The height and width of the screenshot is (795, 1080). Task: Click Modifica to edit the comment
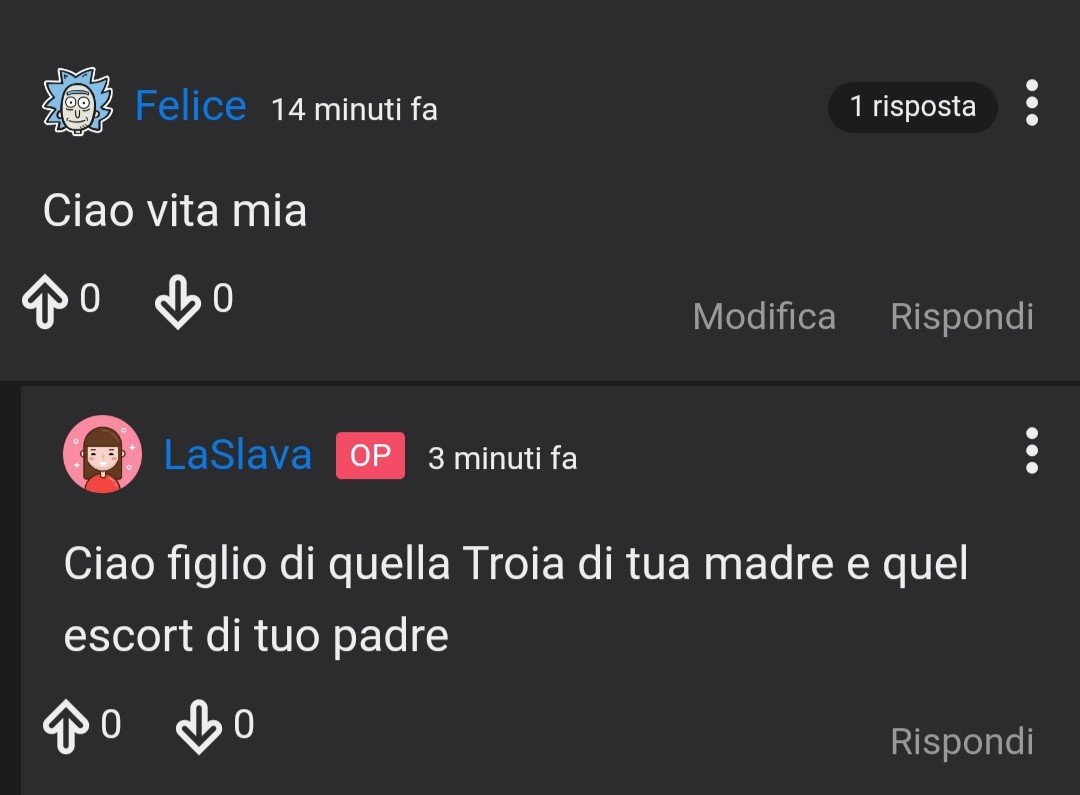click(765, 316)
